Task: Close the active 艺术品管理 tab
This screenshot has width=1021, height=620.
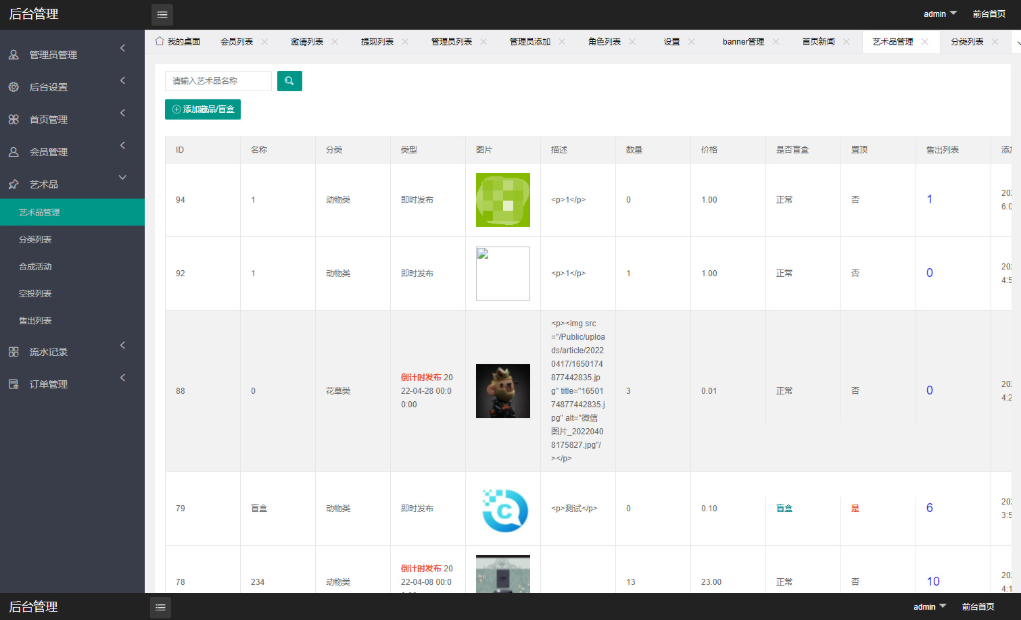Action: [925, 42]
